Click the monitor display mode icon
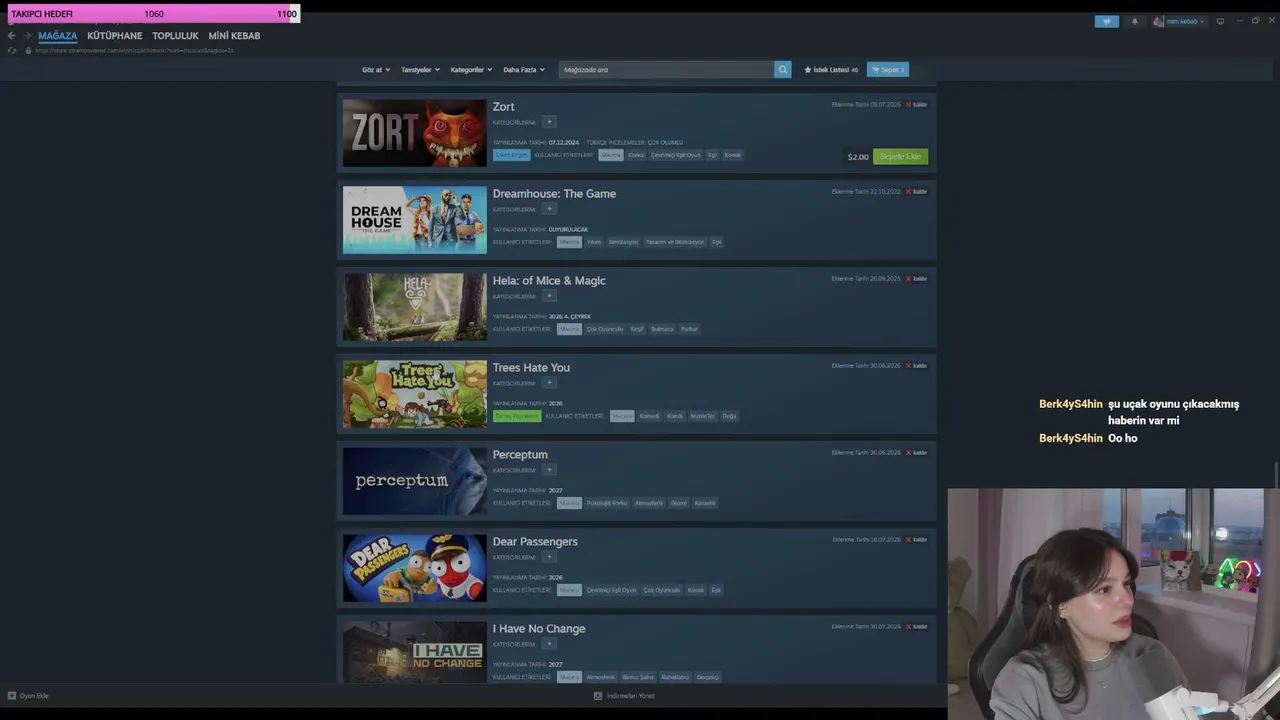 [1220, 21]
